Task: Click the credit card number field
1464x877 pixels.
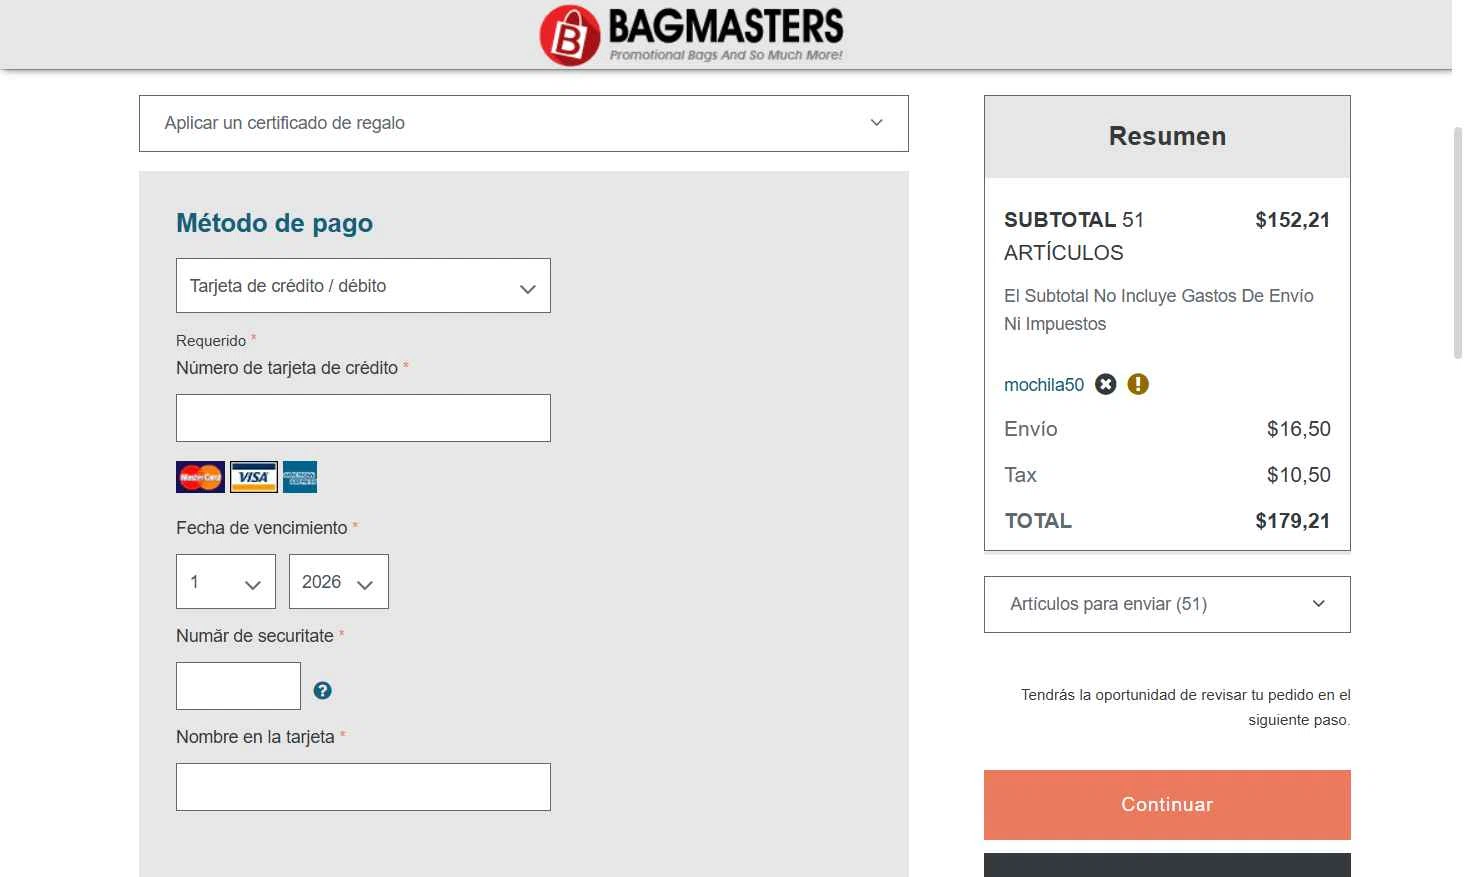Action: pyautogui.click(x=363, y=418)
